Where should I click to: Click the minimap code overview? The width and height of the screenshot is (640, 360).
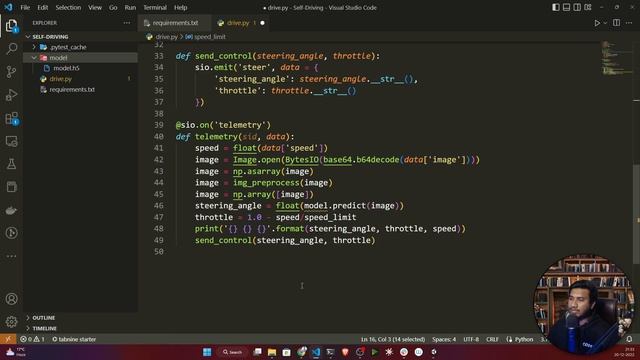point(617,58)
